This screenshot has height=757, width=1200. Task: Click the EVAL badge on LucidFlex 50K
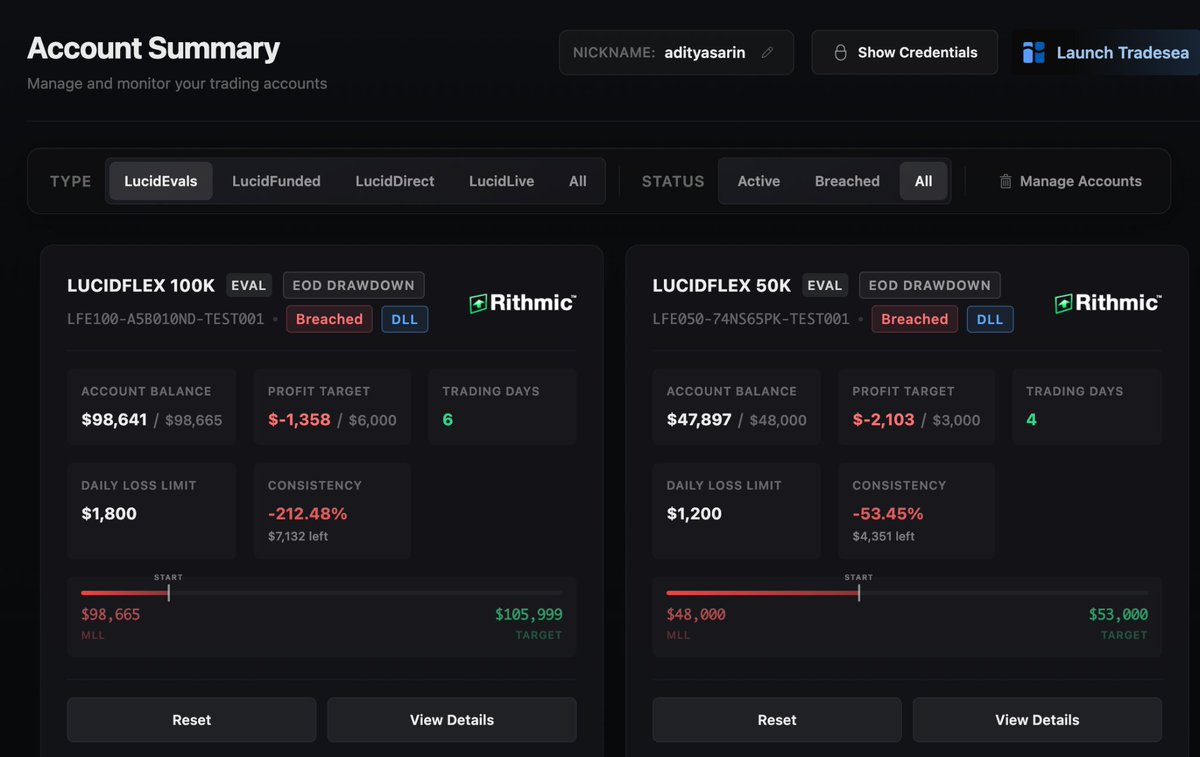point(825,285)
